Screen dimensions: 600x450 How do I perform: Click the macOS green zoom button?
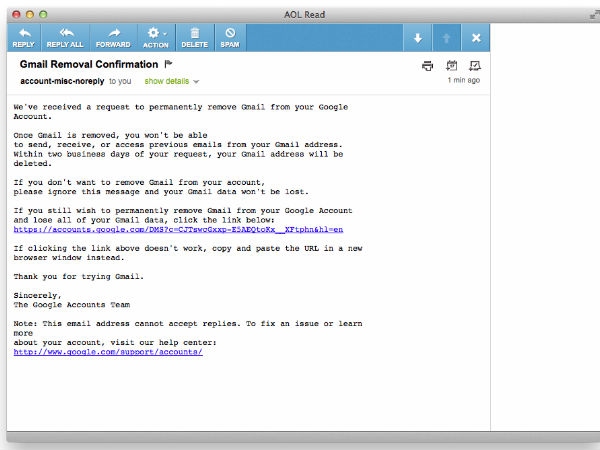(x=43, y=15)
